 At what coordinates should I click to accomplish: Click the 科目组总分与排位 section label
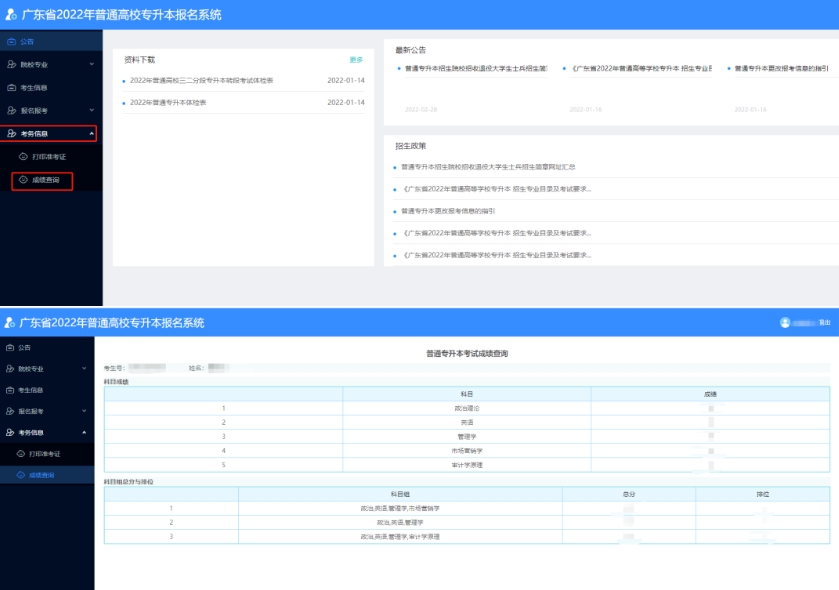pyautogui.click(x=128, y=481)
